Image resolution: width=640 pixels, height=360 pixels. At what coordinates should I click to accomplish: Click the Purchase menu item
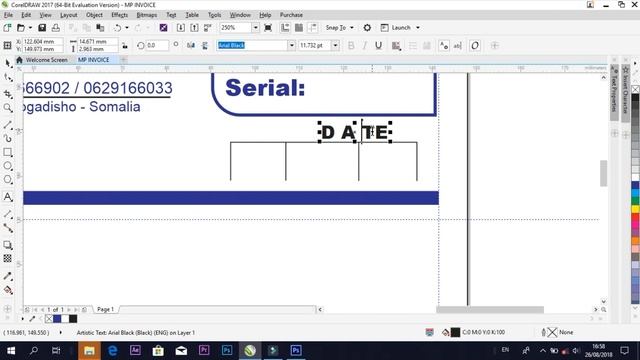291,15
